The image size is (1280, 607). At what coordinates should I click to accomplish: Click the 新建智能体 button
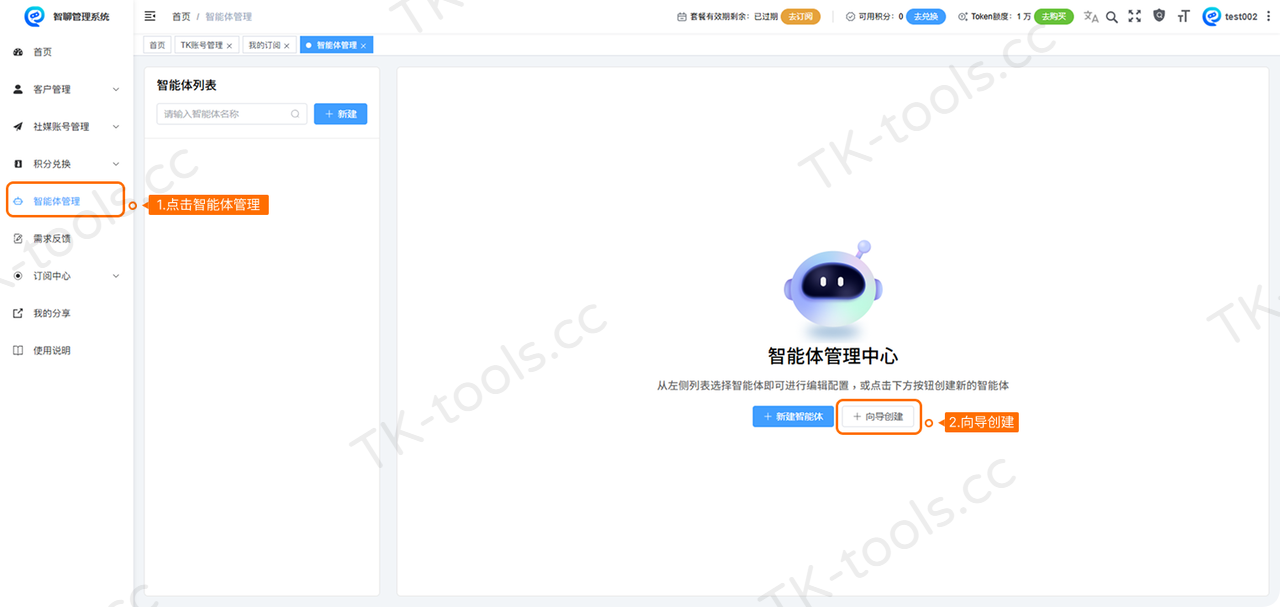pos(793,416)
